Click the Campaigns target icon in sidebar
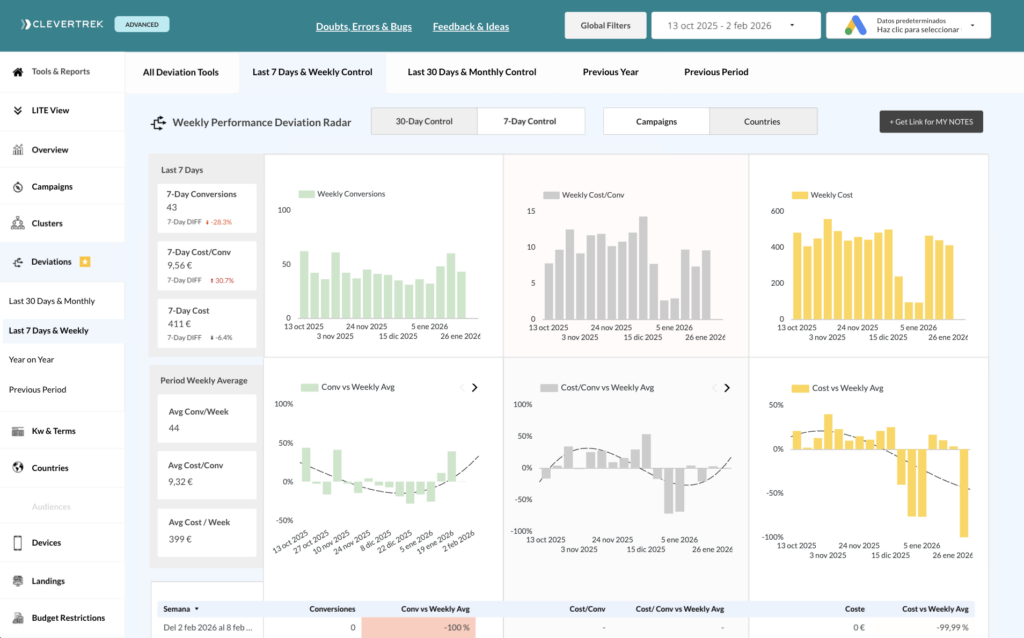1024x638 pixels. pyautogui.click(x=18, y=187)
